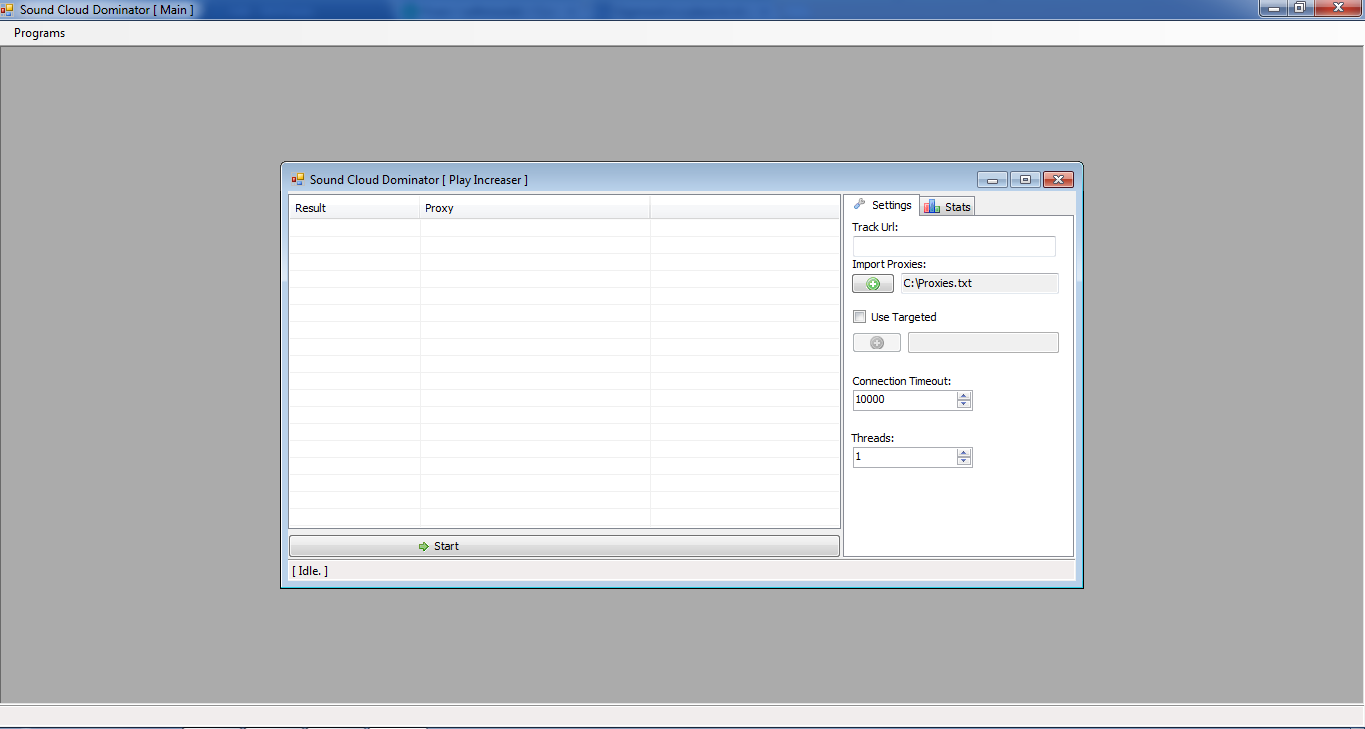Increase the Threads count
Screen dimensions: 1365x729
click(964, 452)
